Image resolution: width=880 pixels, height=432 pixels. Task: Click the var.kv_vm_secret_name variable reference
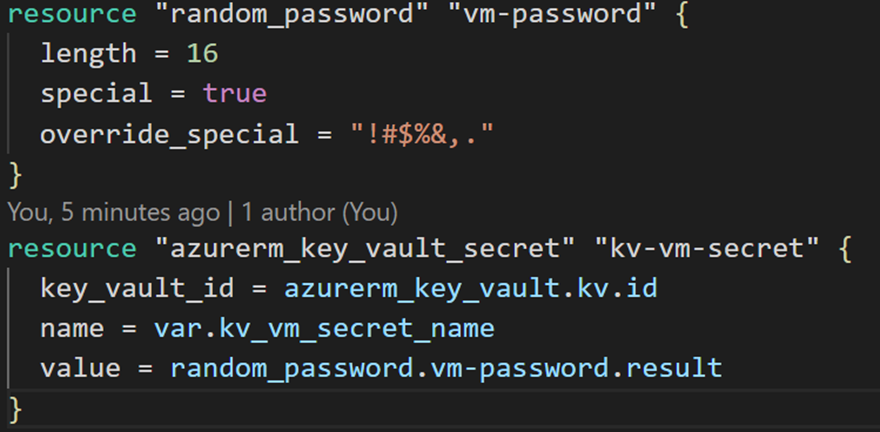(324, 328)
